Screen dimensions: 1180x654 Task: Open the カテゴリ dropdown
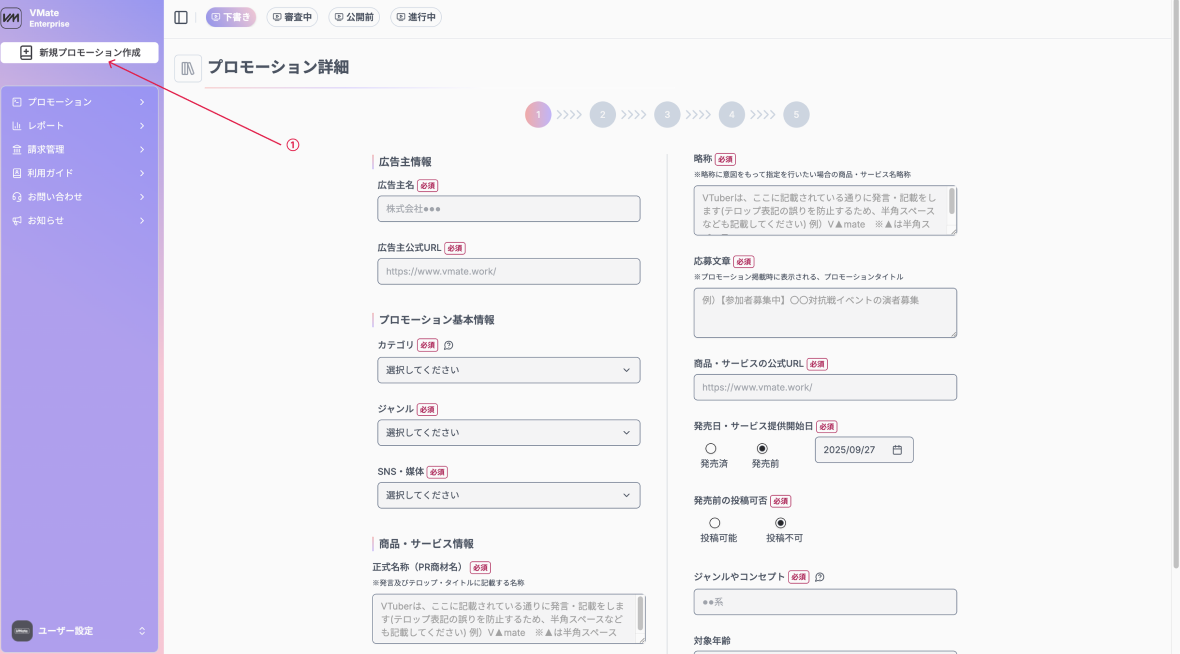point(508,370)
